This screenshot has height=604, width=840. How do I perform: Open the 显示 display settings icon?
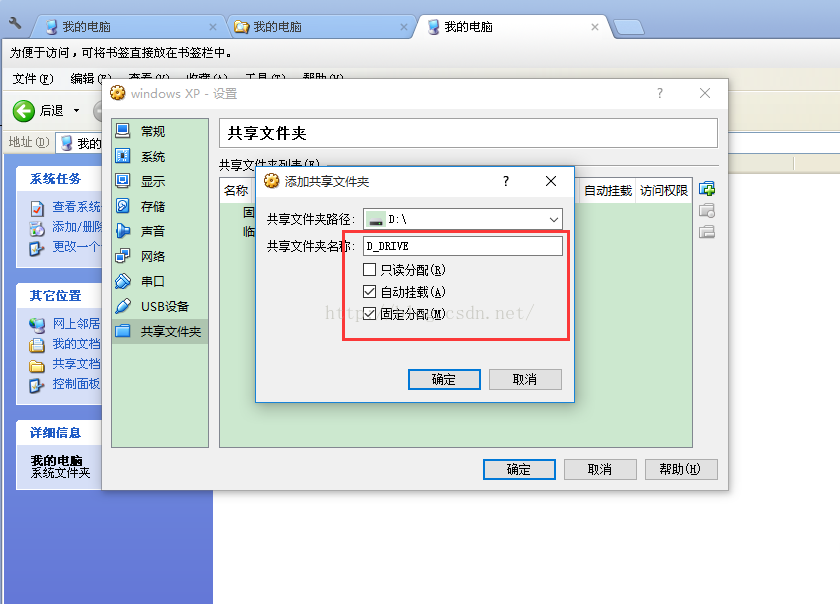tap(123, 181)
